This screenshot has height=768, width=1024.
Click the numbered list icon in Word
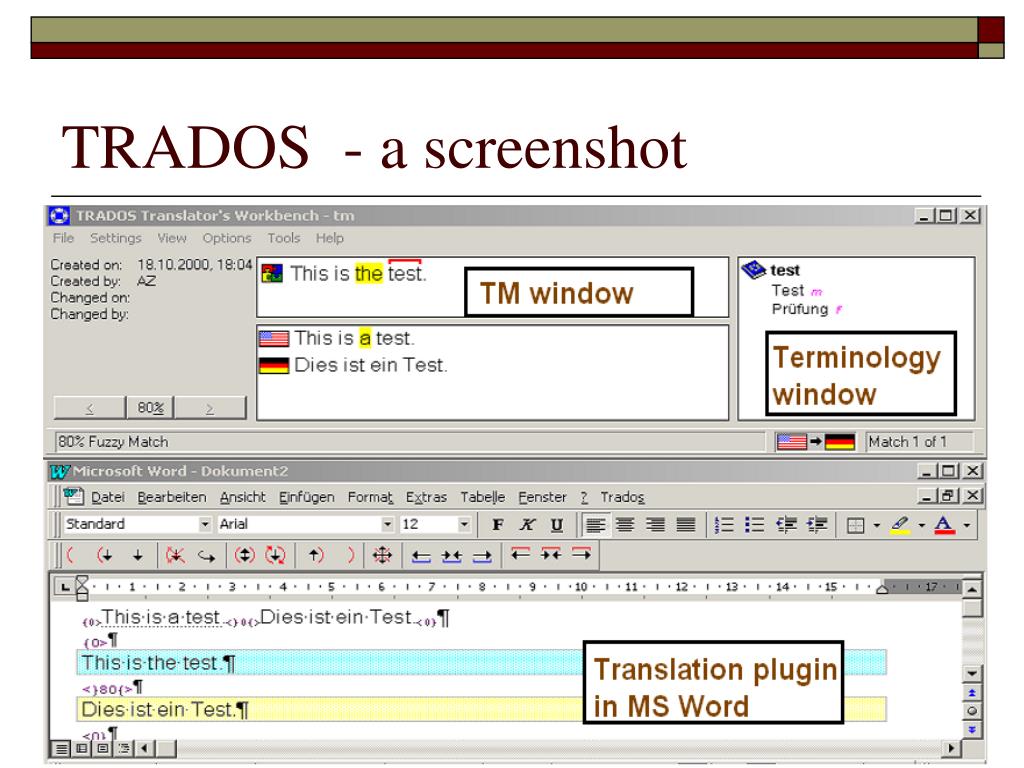724,524
